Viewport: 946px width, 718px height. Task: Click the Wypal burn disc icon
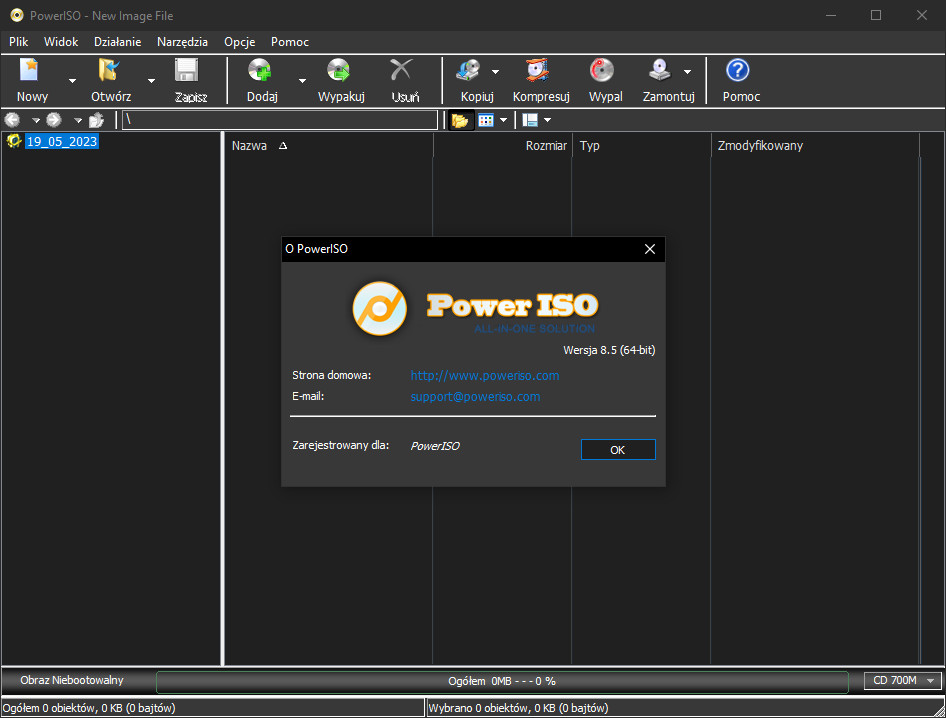602,71
